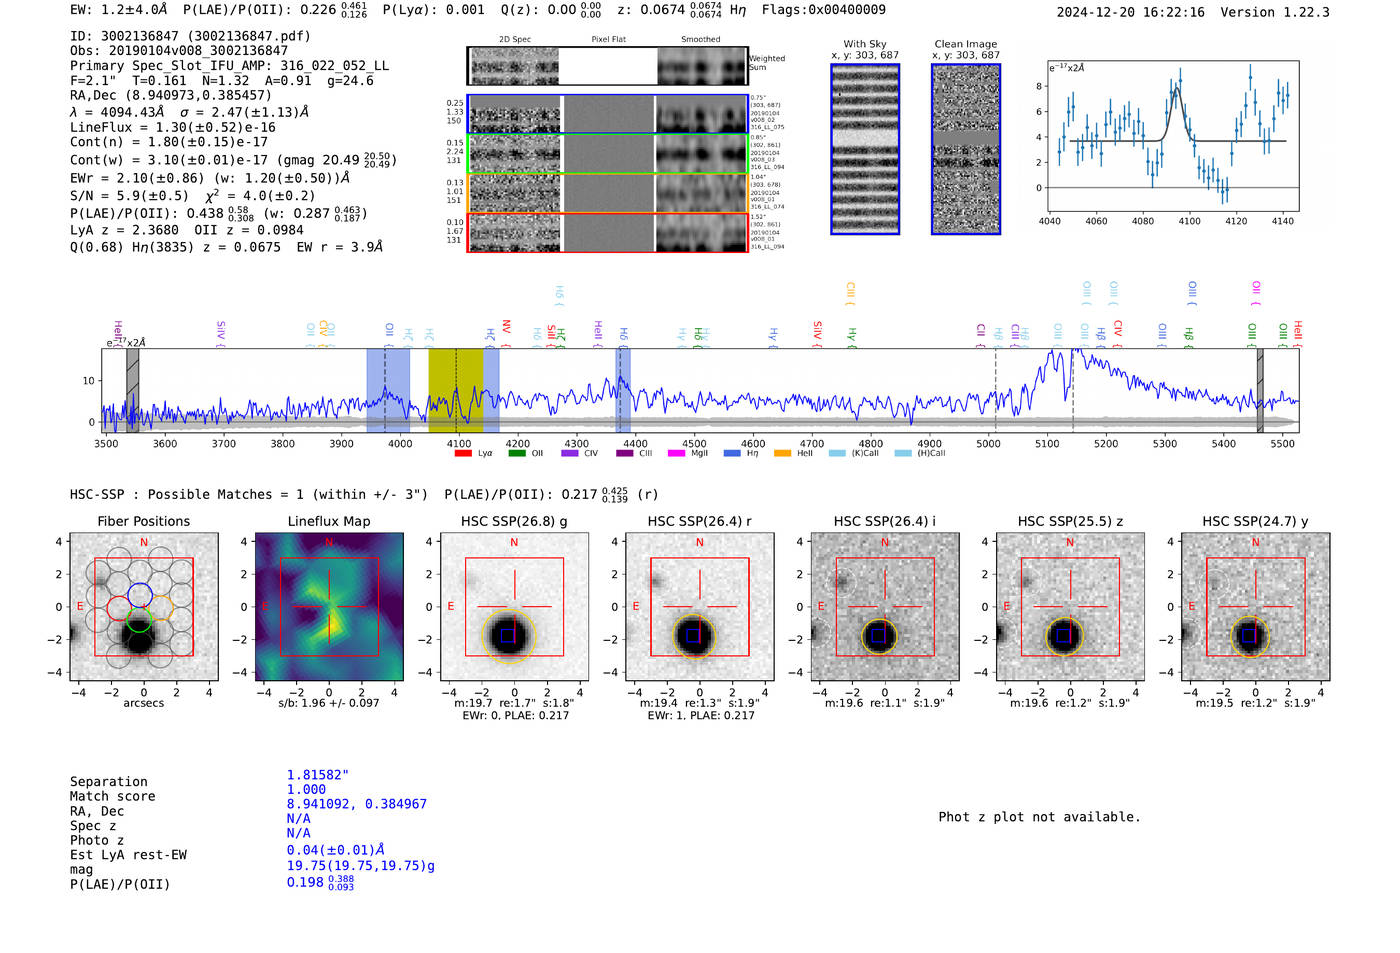
Task: Click the 2024-12-20 16:22:16 timestamp
Action: point(1131,13)
